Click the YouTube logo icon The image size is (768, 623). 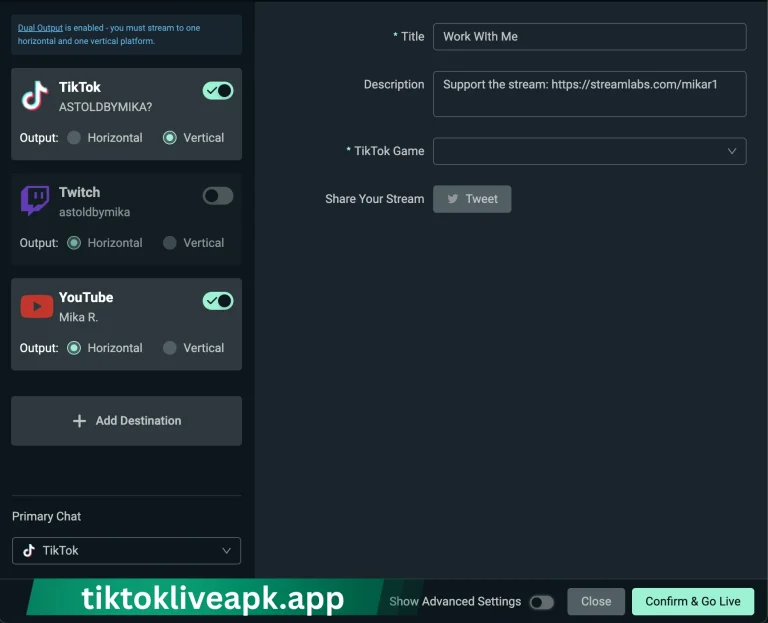[x=37, y=306]
